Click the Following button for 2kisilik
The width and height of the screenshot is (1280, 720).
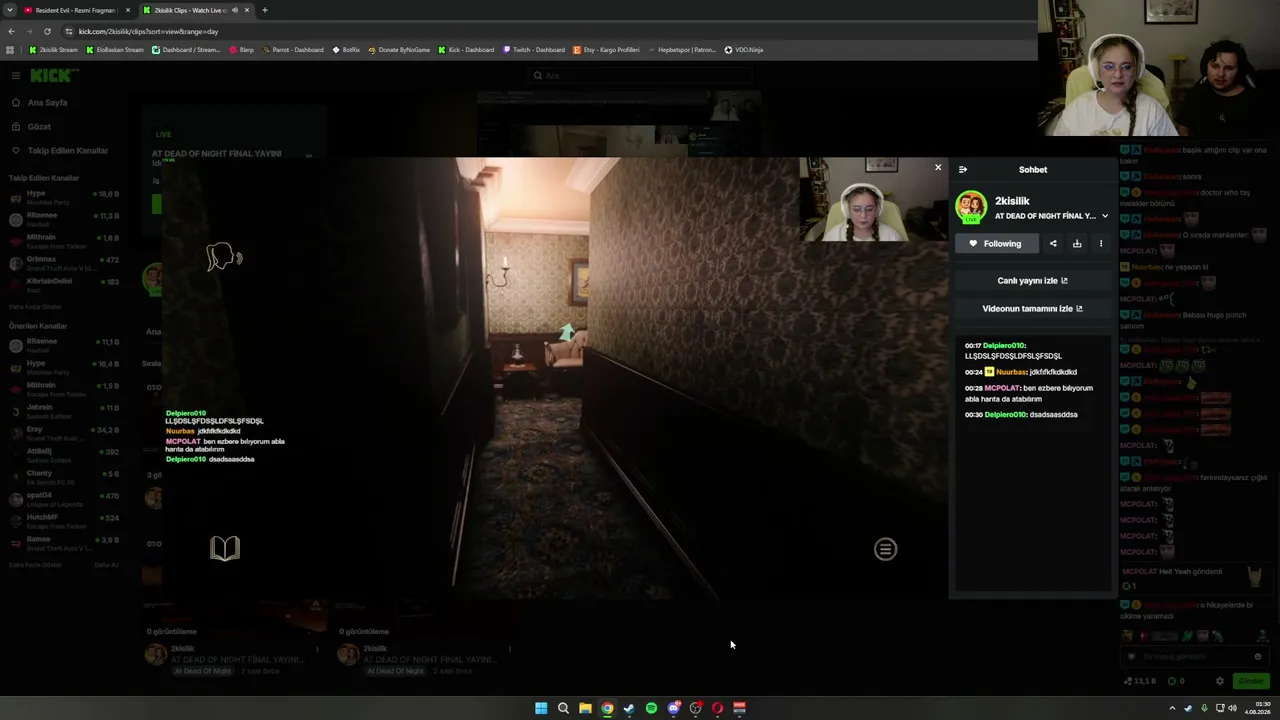click(x=996, y=244)
